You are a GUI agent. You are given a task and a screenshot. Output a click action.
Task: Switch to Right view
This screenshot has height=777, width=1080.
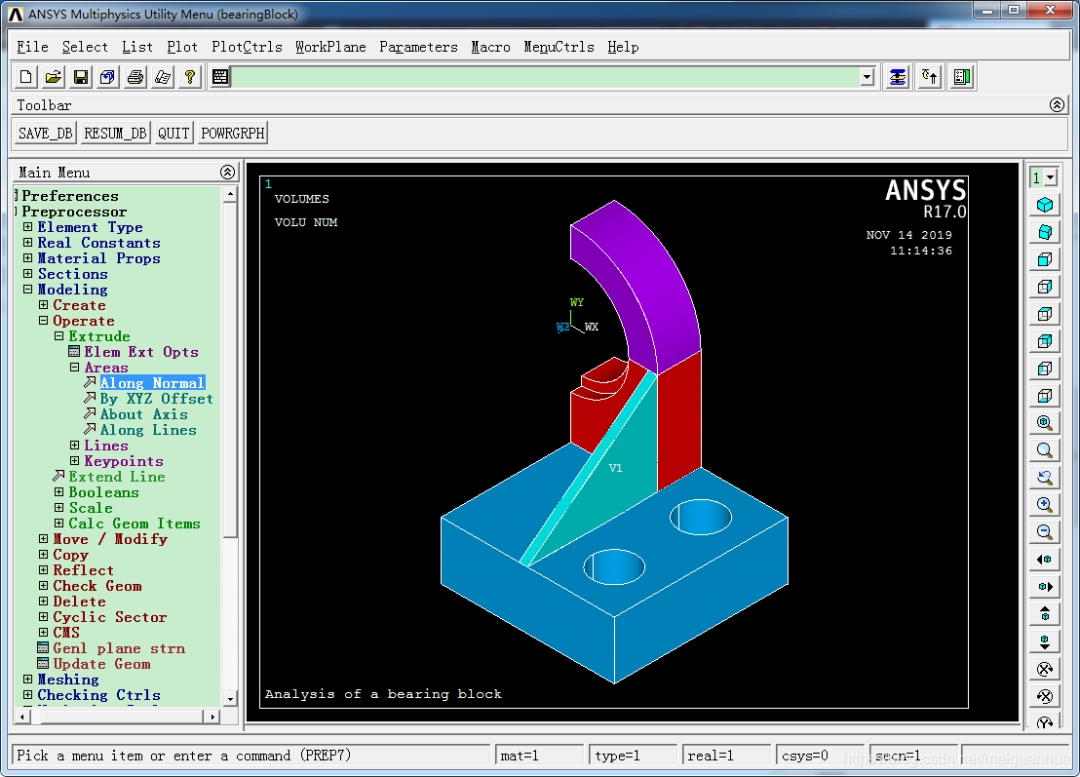1044,287
